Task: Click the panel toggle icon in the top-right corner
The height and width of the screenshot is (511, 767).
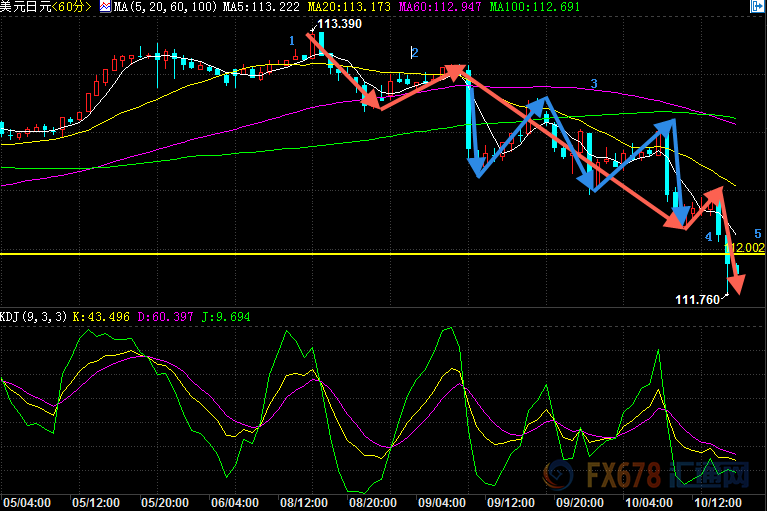Action: click(755, 7)
